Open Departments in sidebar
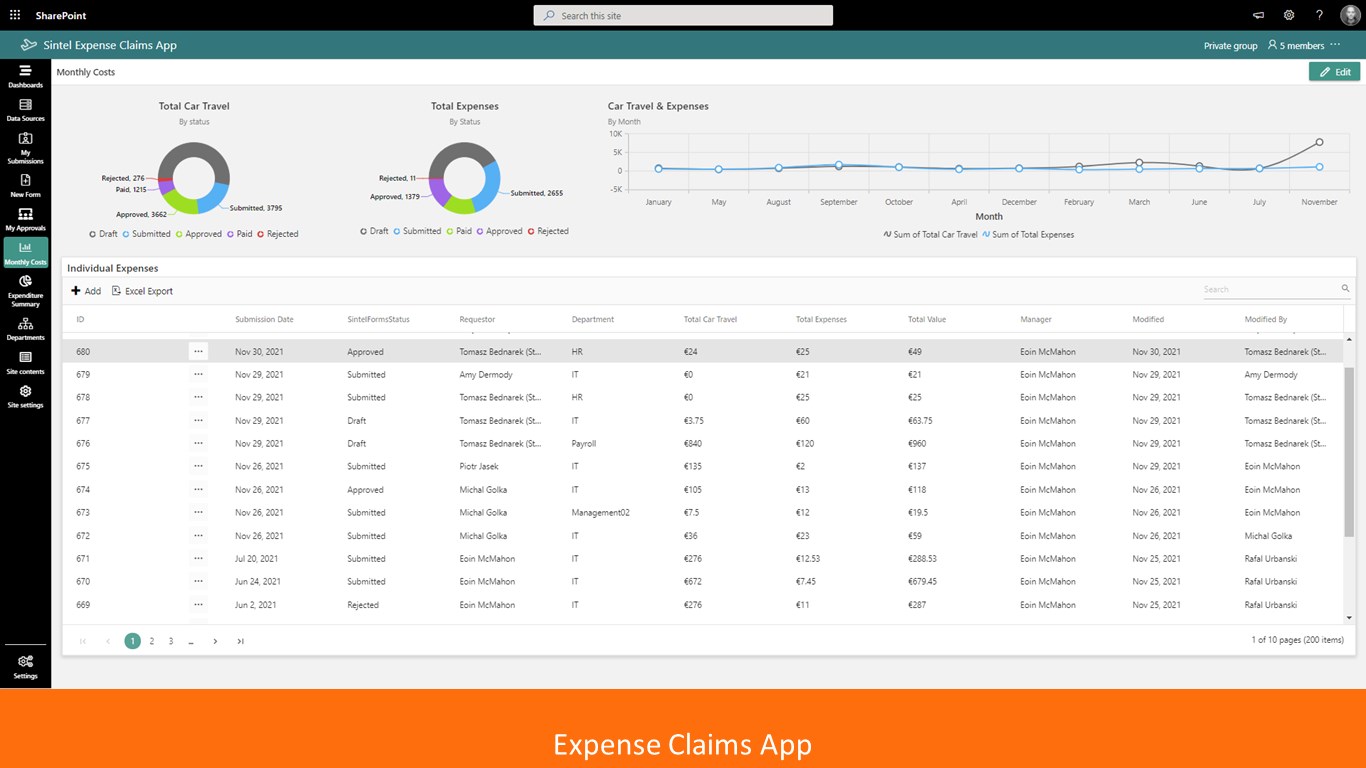 tap(25, 330)
